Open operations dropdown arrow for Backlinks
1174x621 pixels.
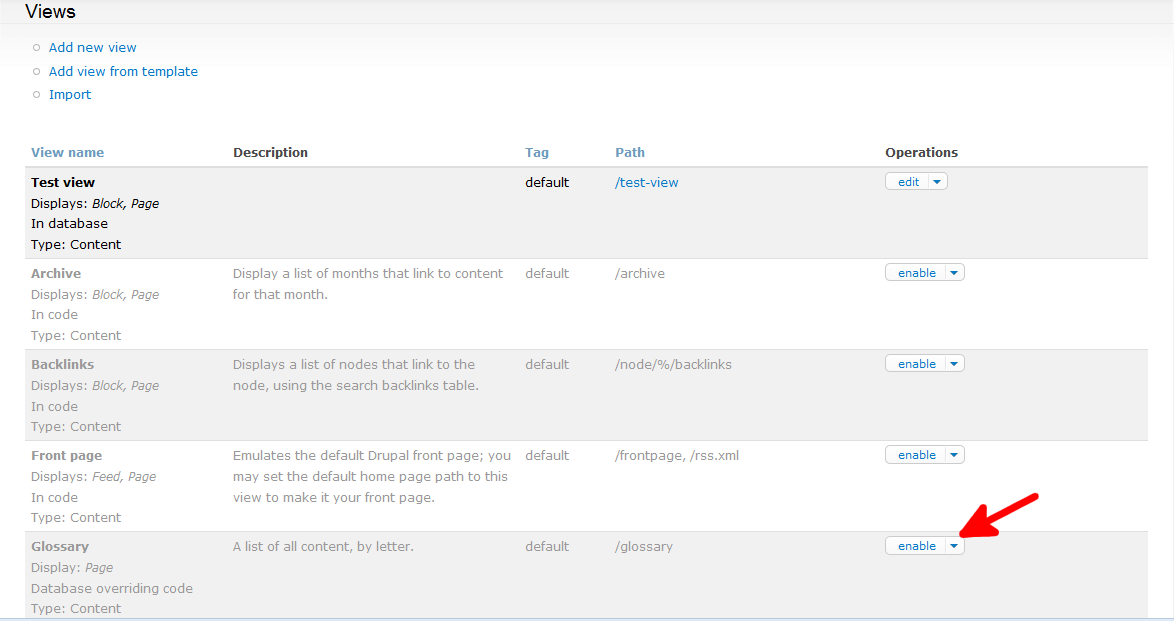coord(954,364)
